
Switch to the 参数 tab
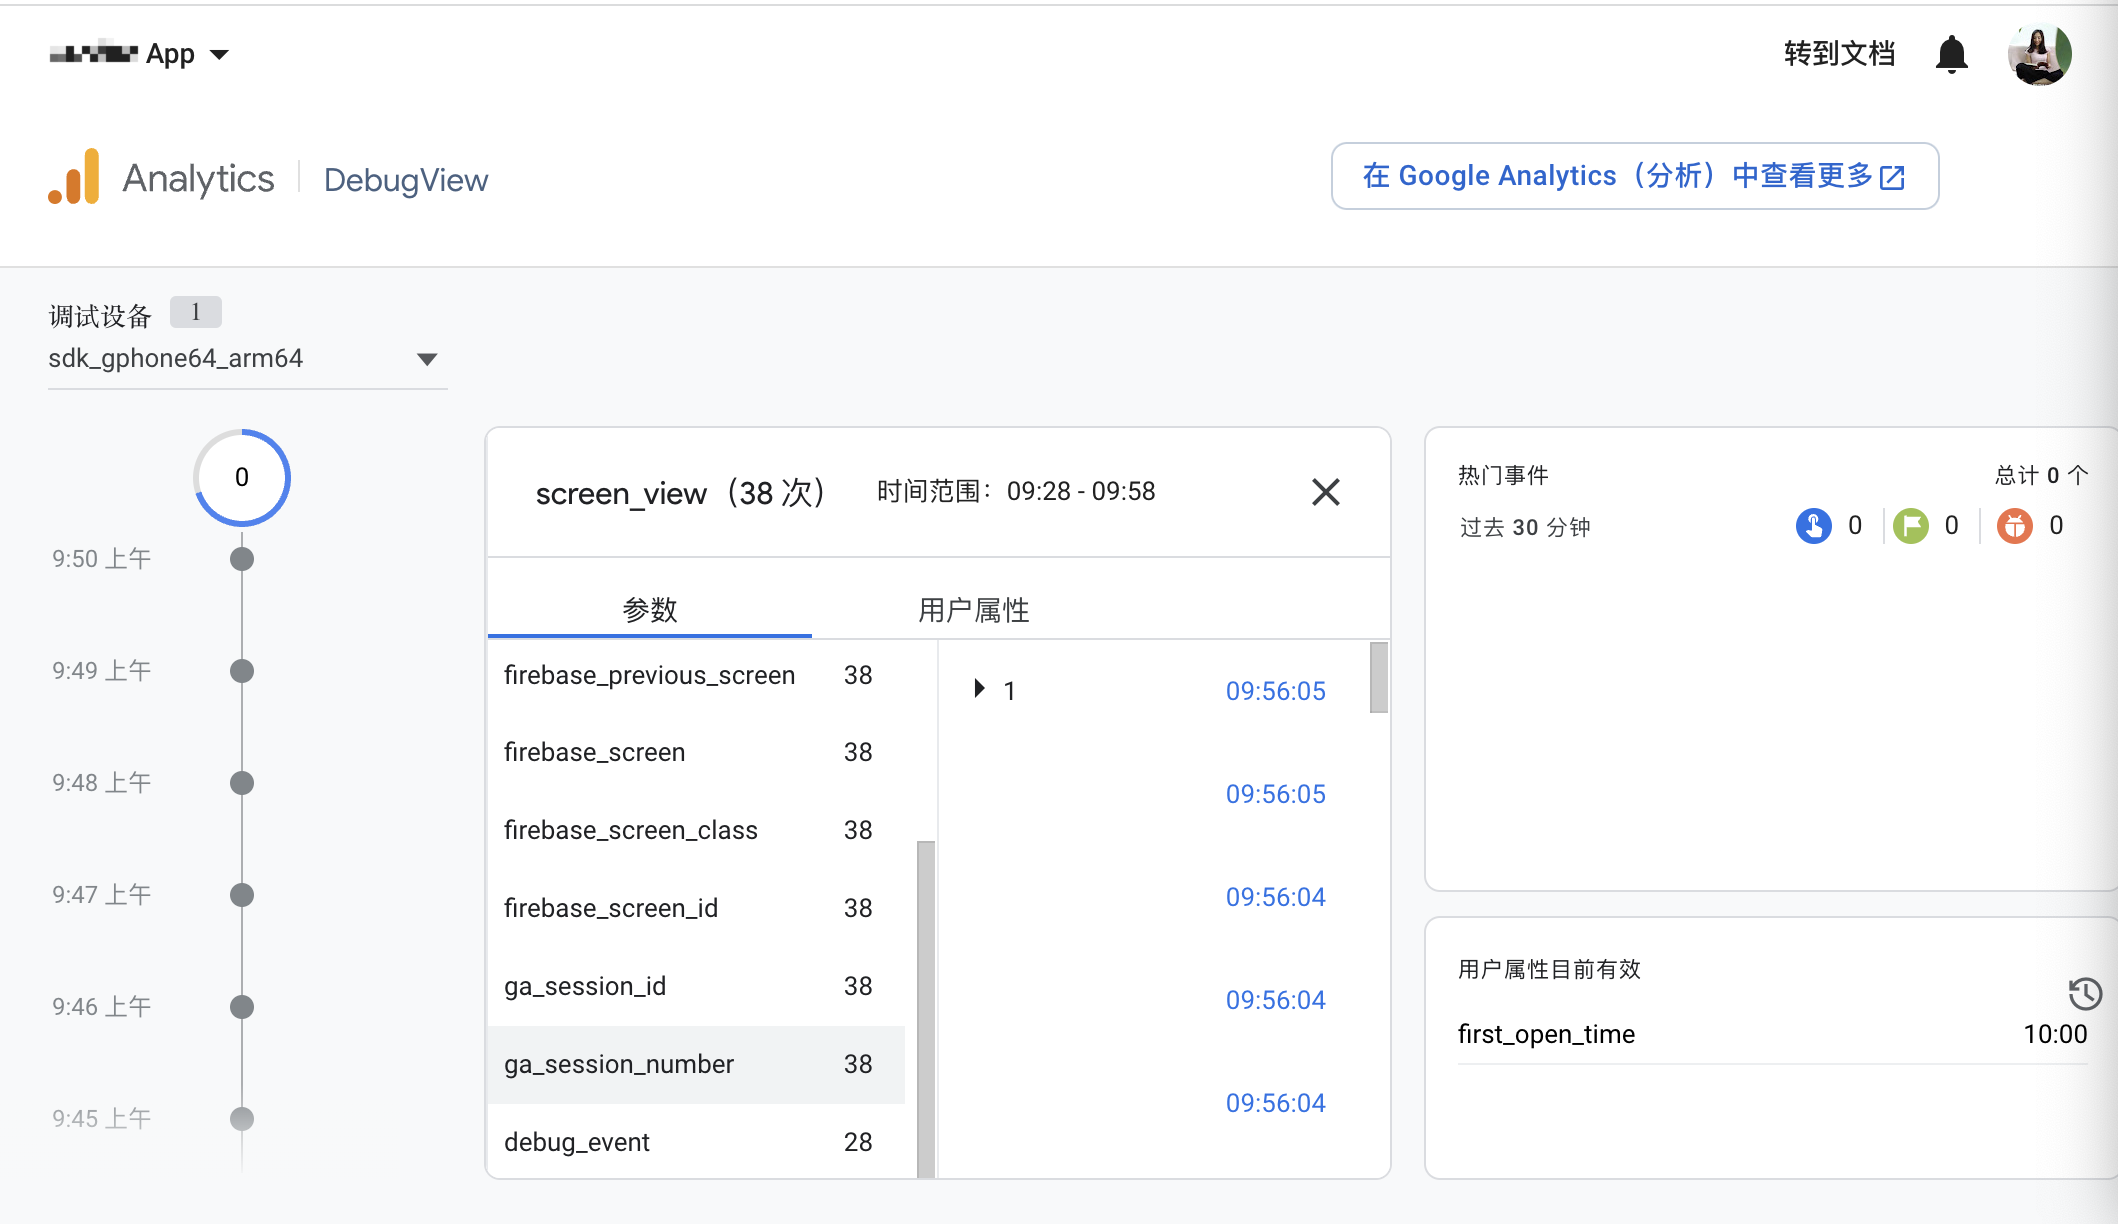(649, 609)
